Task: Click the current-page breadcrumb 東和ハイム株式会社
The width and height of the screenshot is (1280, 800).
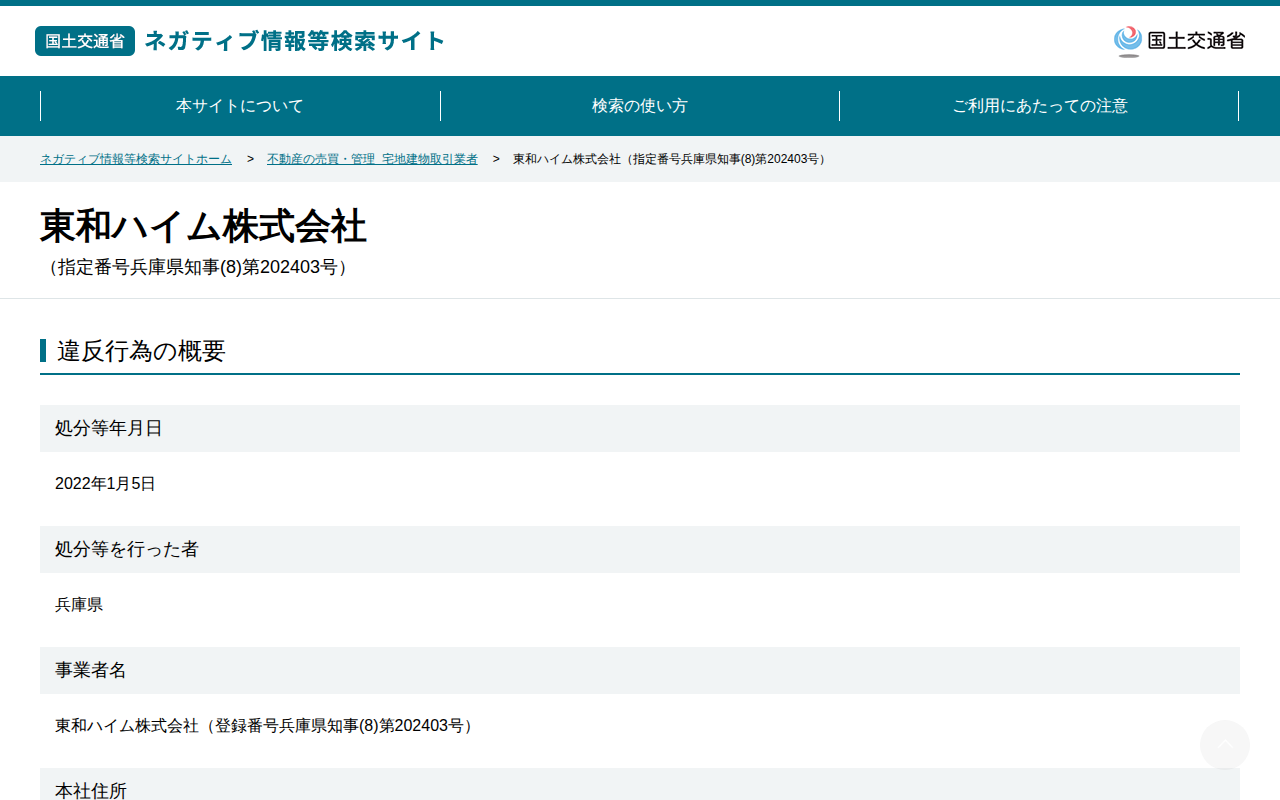Action: [x=671, y=159]
